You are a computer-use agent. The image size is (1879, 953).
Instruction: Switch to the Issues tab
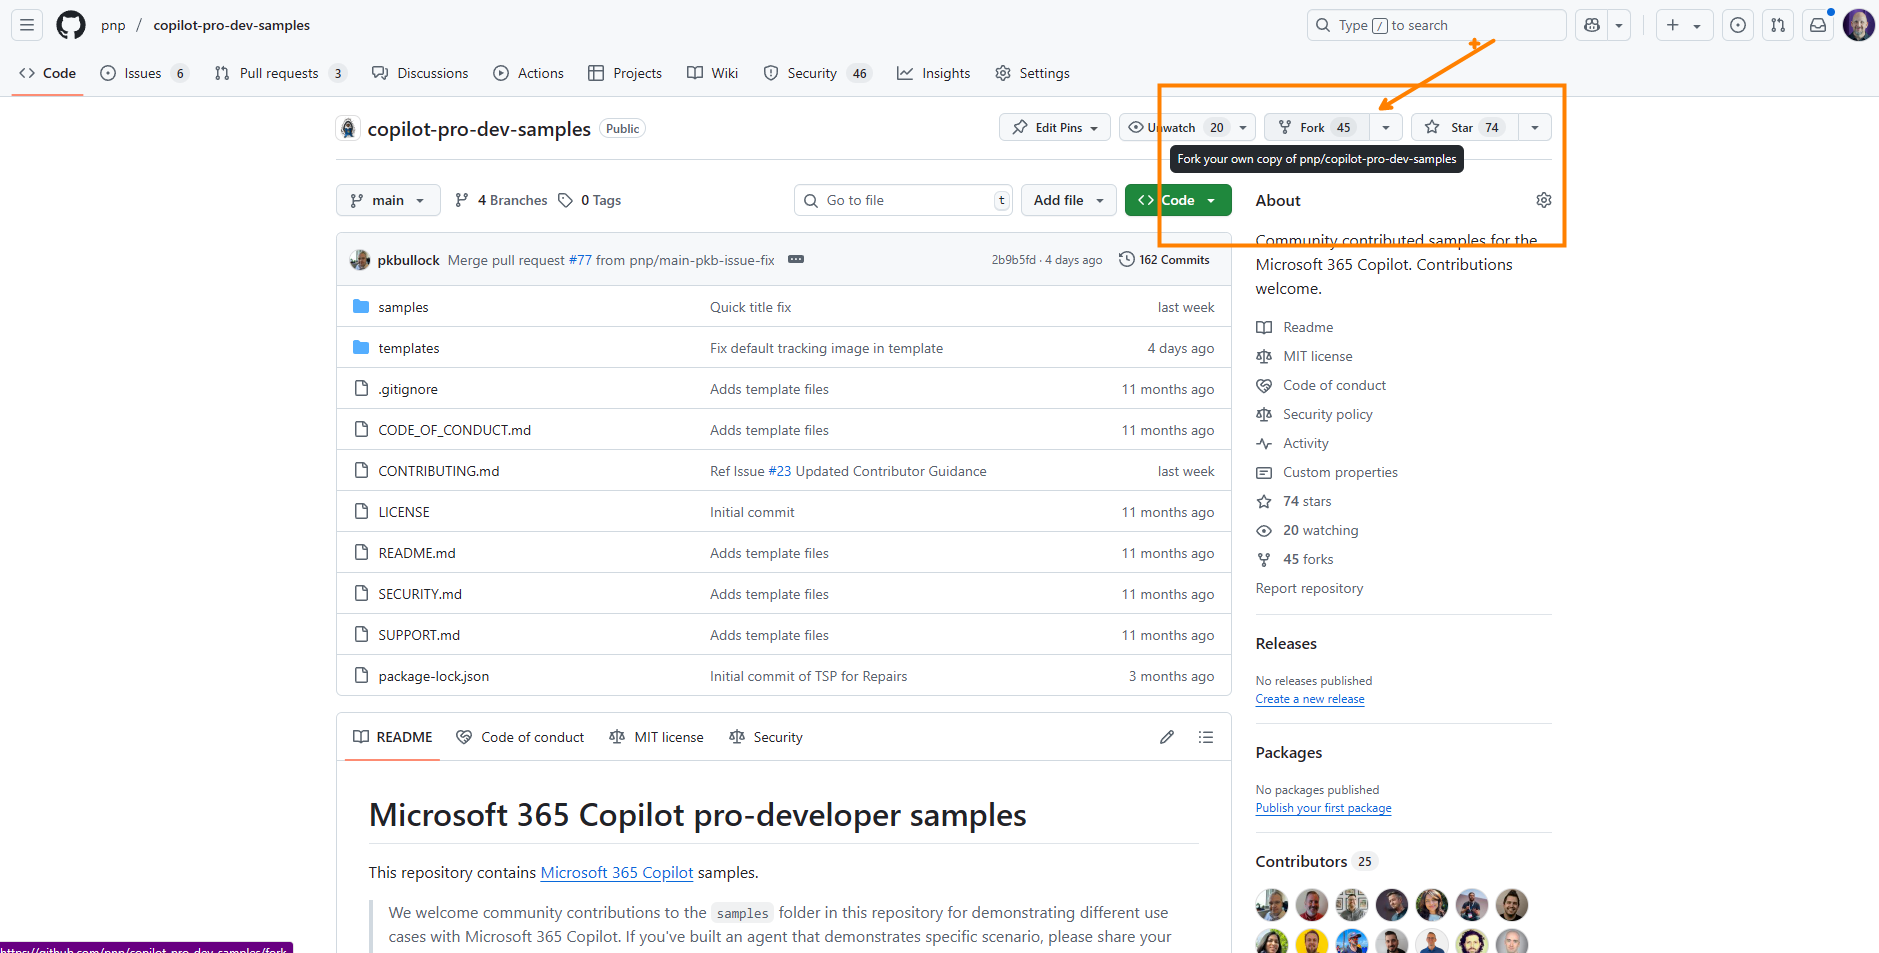point(145,73)
